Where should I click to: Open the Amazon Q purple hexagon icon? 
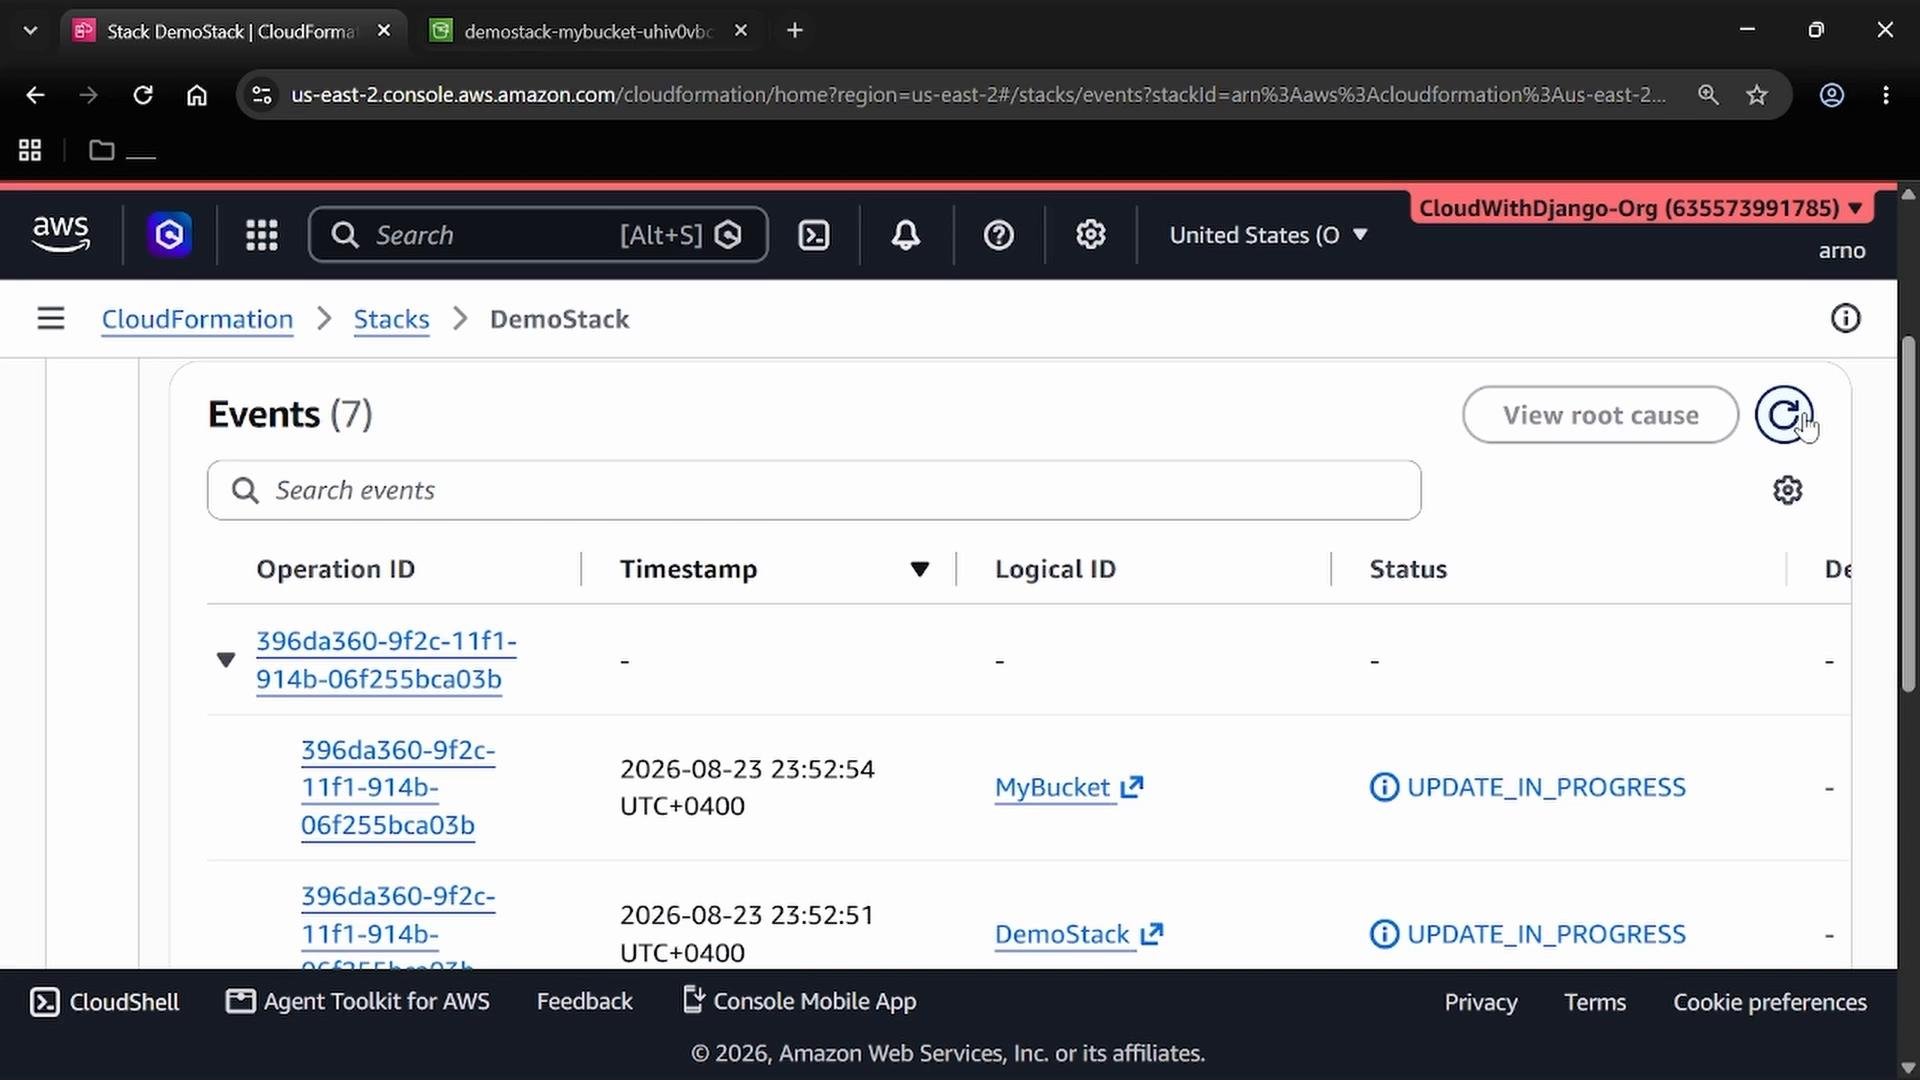point(170,235)
